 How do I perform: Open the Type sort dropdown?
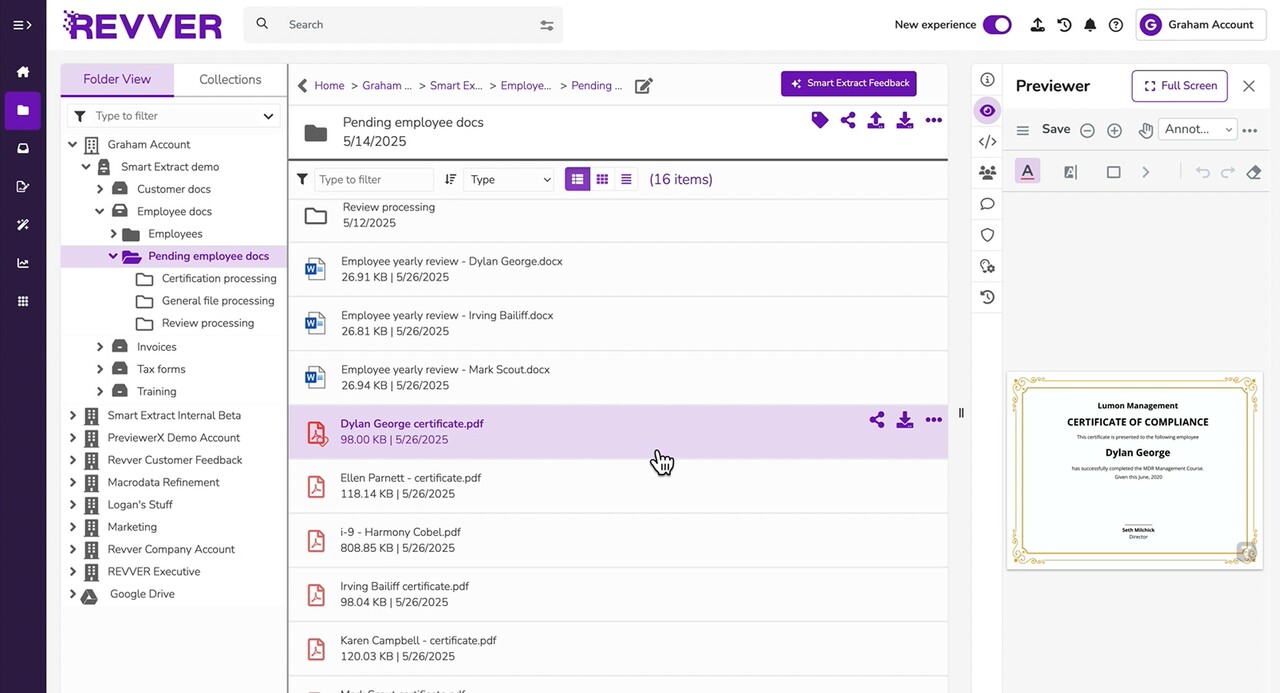(510, 179)
